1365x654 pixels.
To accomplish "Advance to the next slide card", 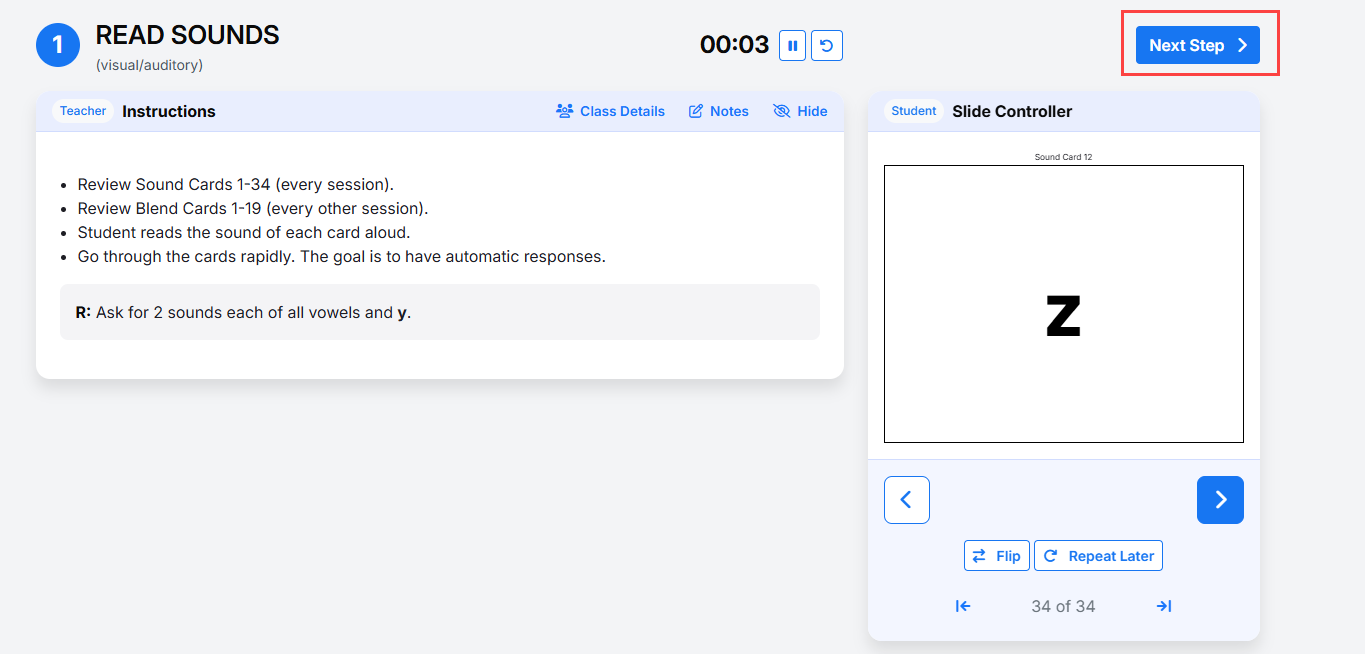I will tap(1220, 500).
